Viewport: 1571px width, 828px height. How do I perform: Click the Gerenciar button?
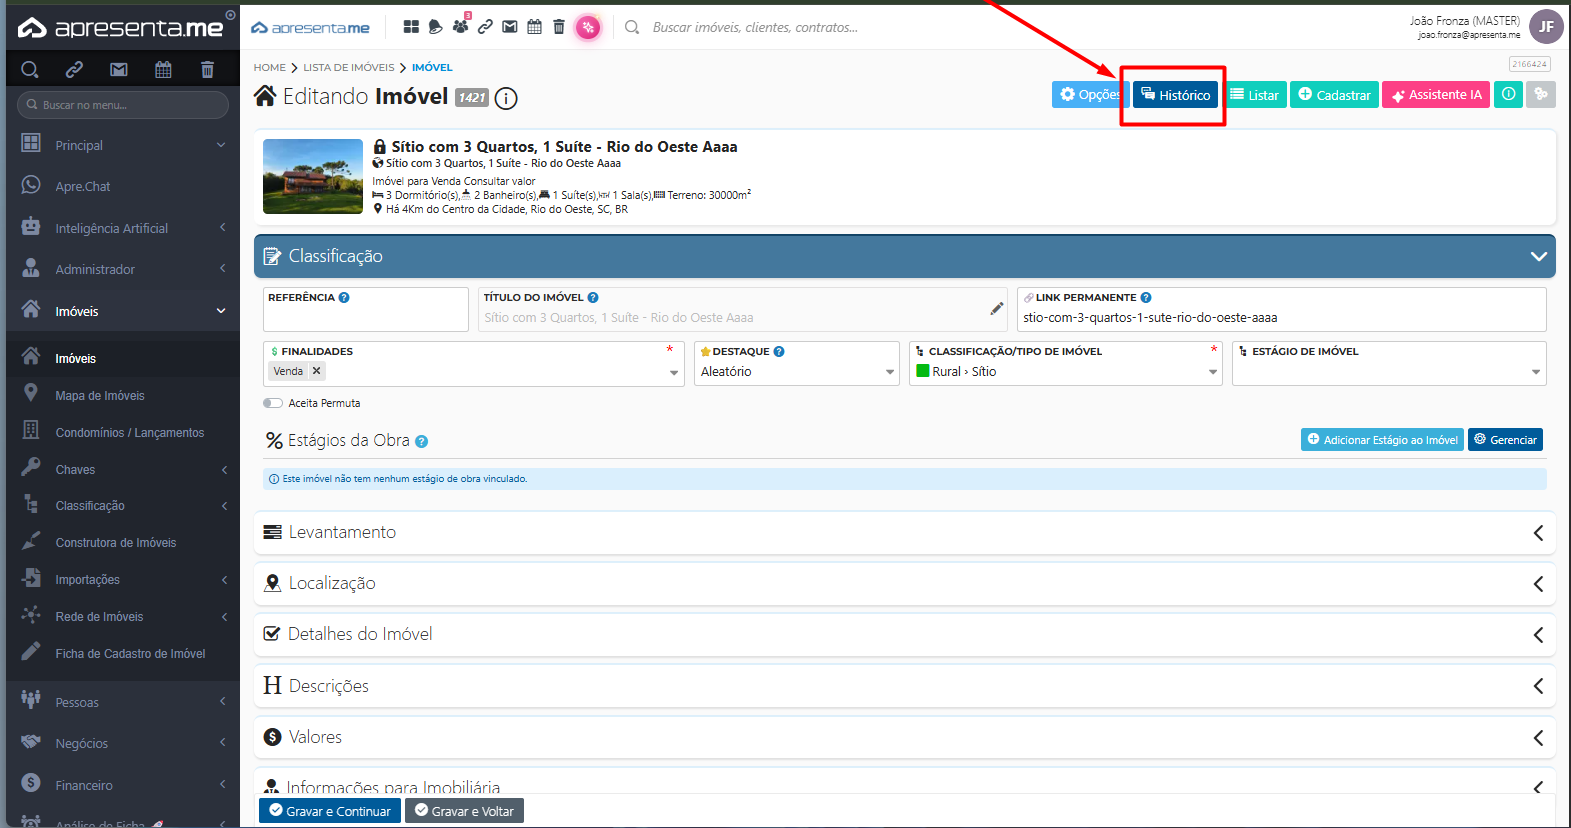[1505, 439]
